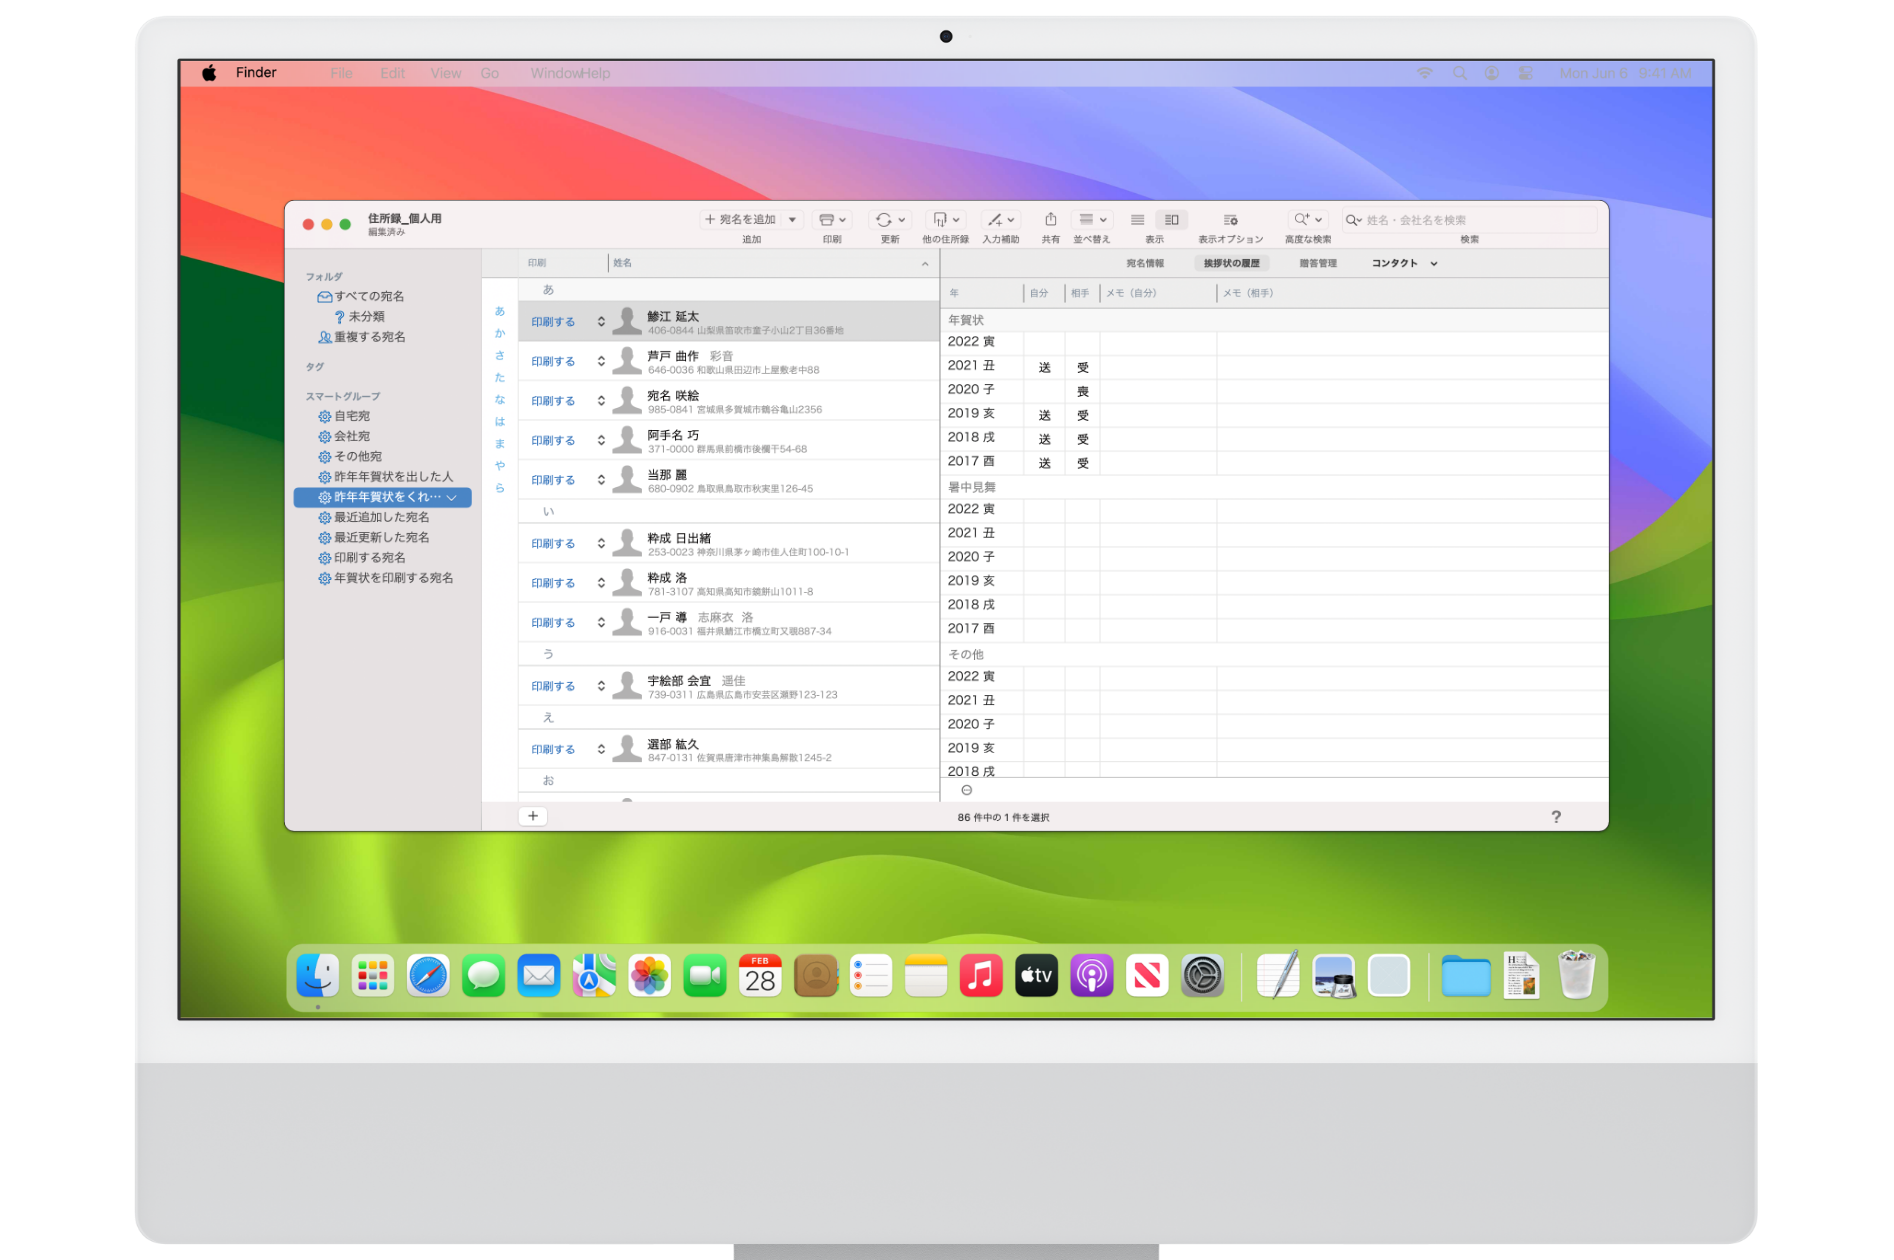Open the search magnifier options in the search field
This screenshot has height=1260, width=1894.
pos(1354,220)
